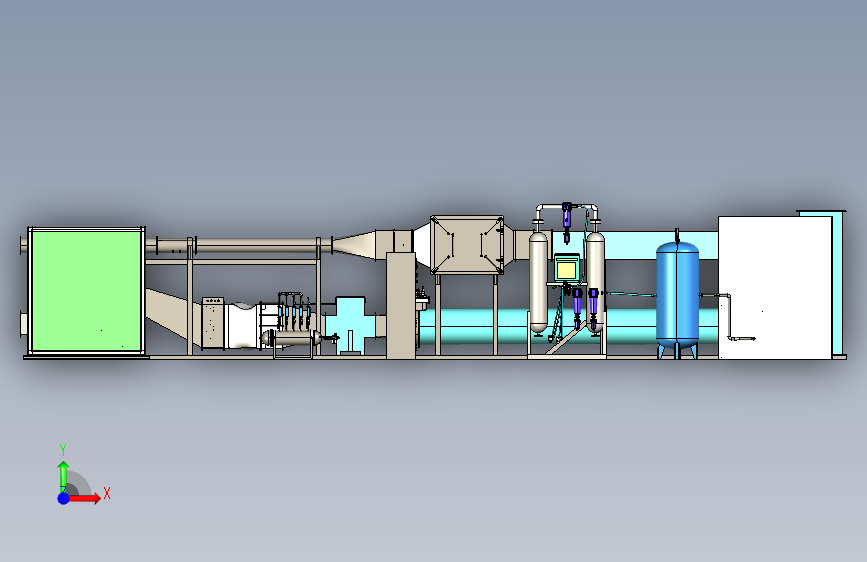The image size is (867, 562).
Task: Select the large green box on the left
Action: click(86, 291)
